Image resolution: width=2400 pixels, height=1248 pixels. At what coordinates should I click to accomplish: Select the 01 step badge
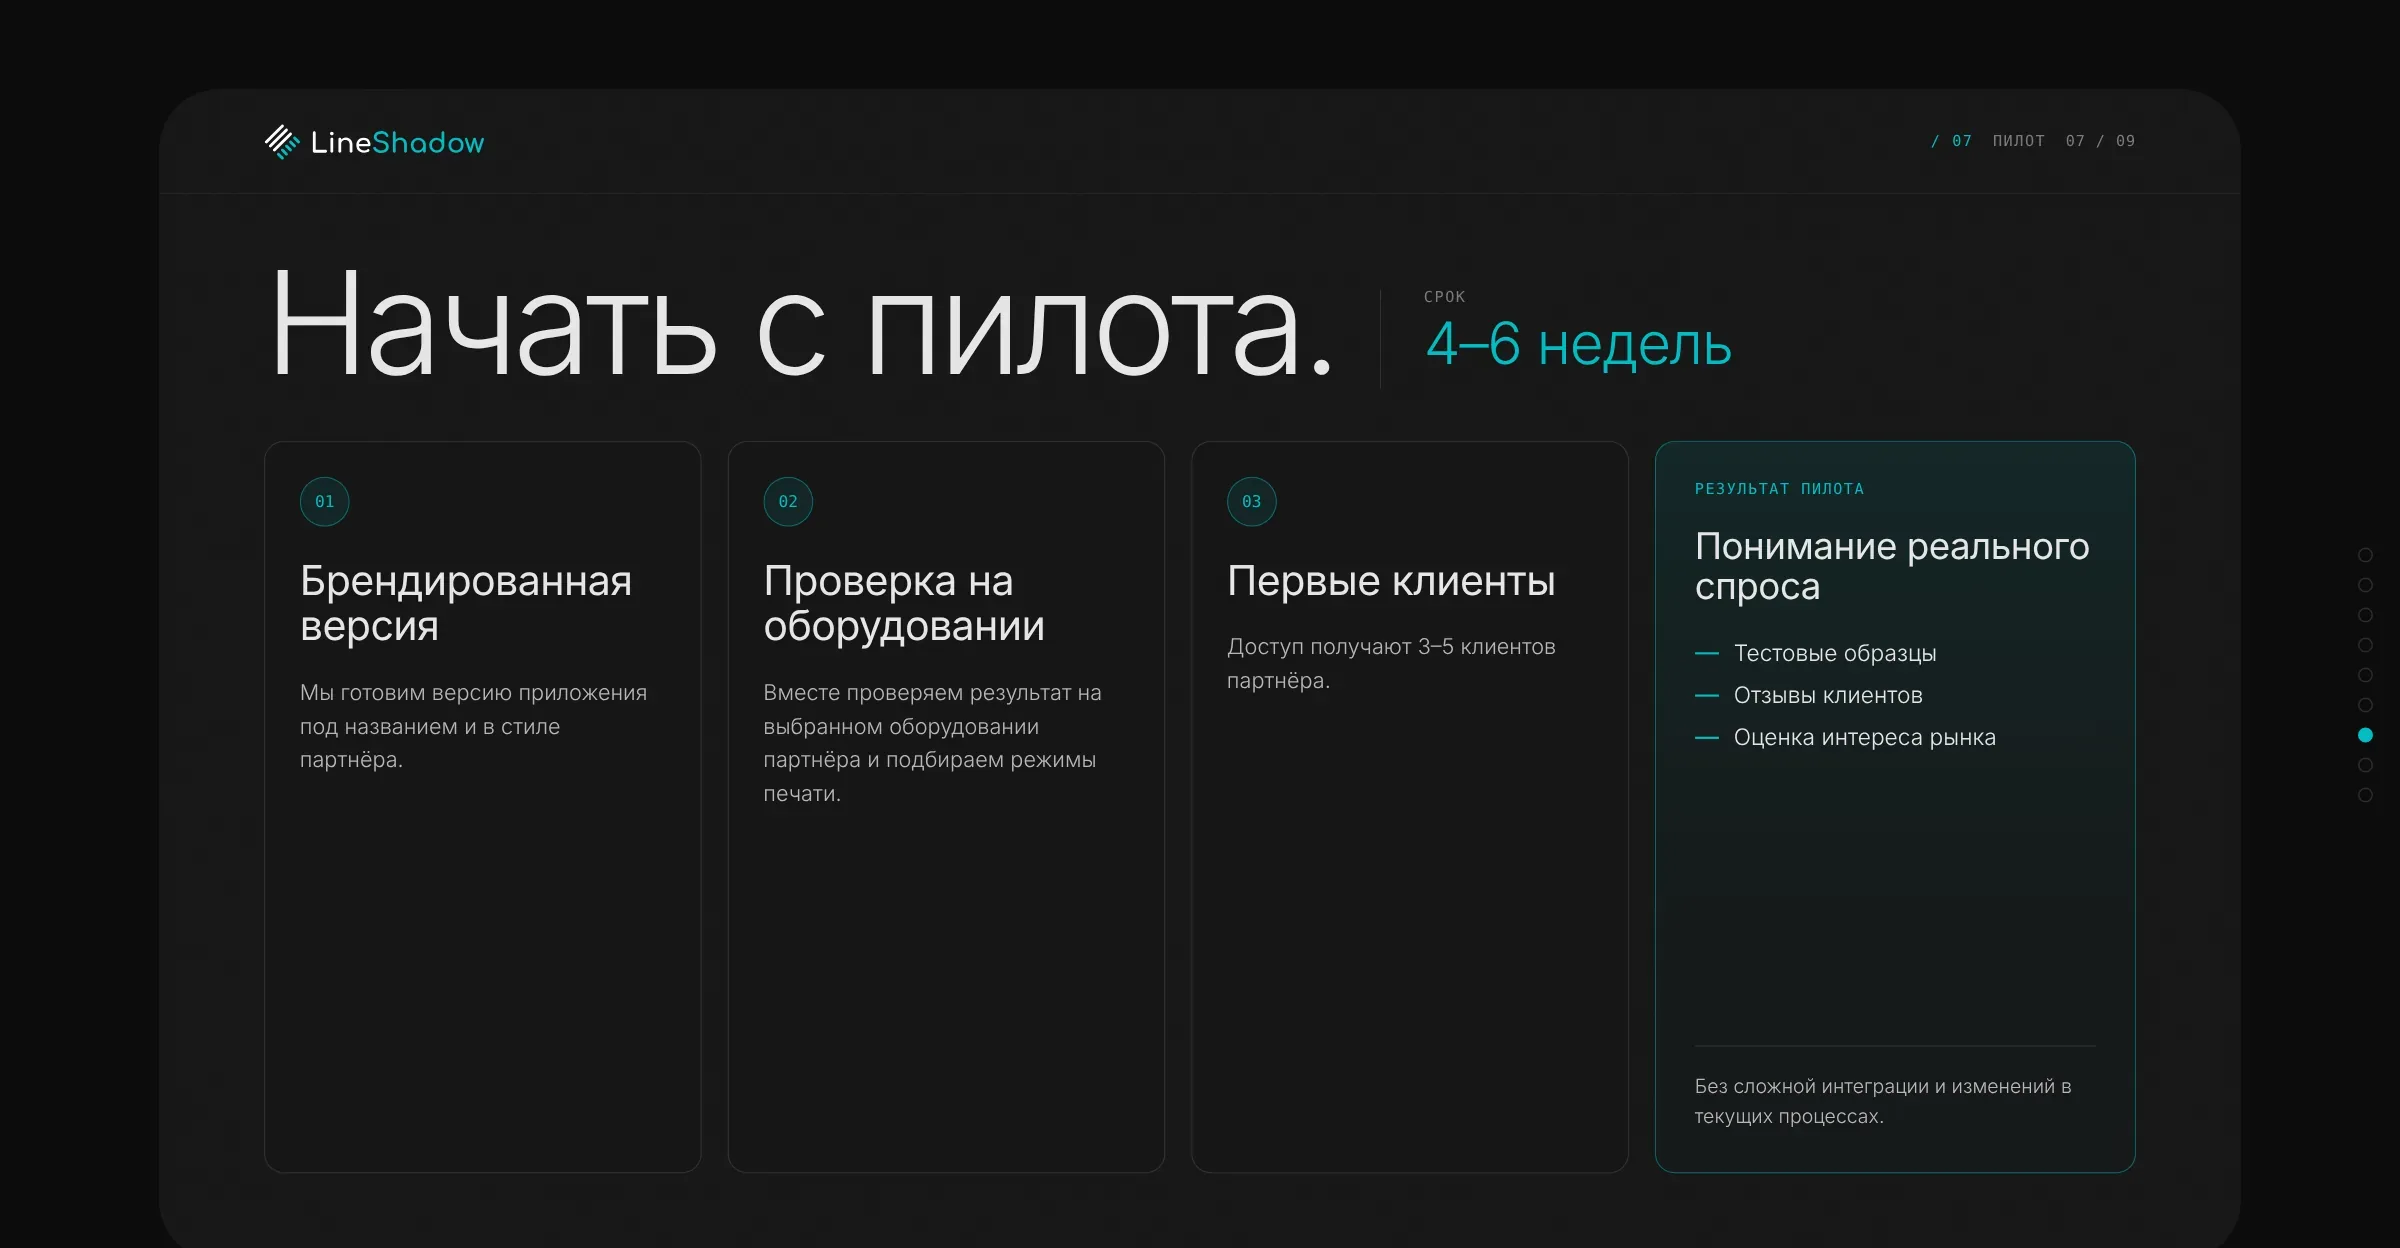(x=325, y=501)
